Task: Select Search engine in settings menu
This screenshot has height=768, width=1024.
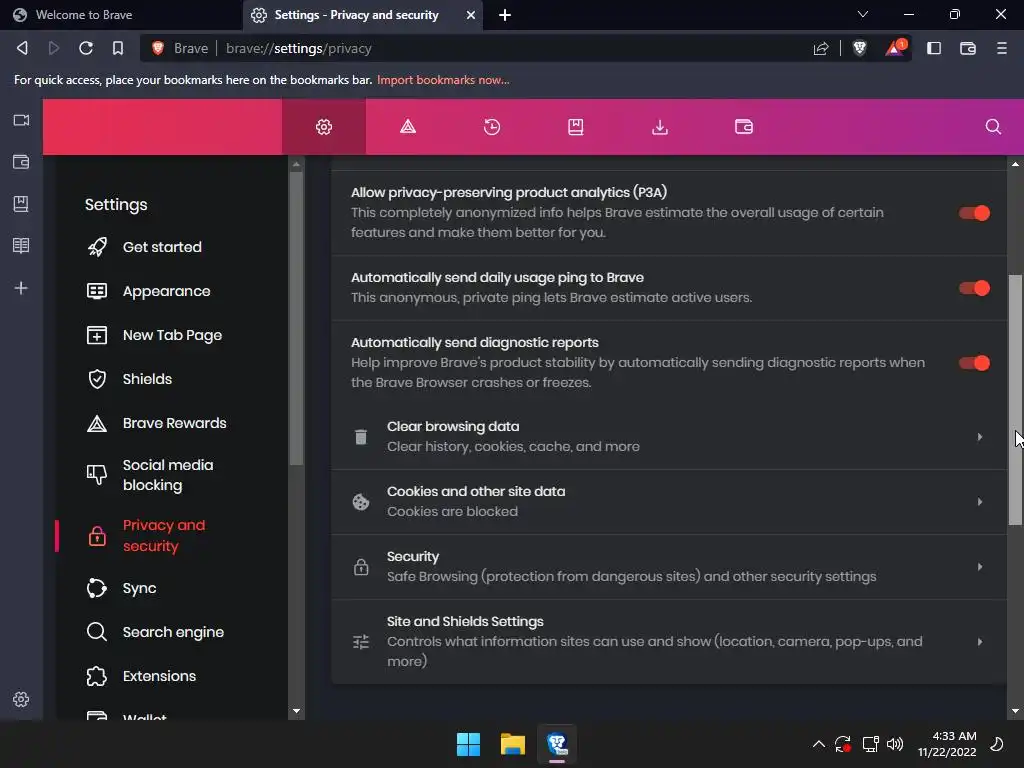Action: (173, 632)
